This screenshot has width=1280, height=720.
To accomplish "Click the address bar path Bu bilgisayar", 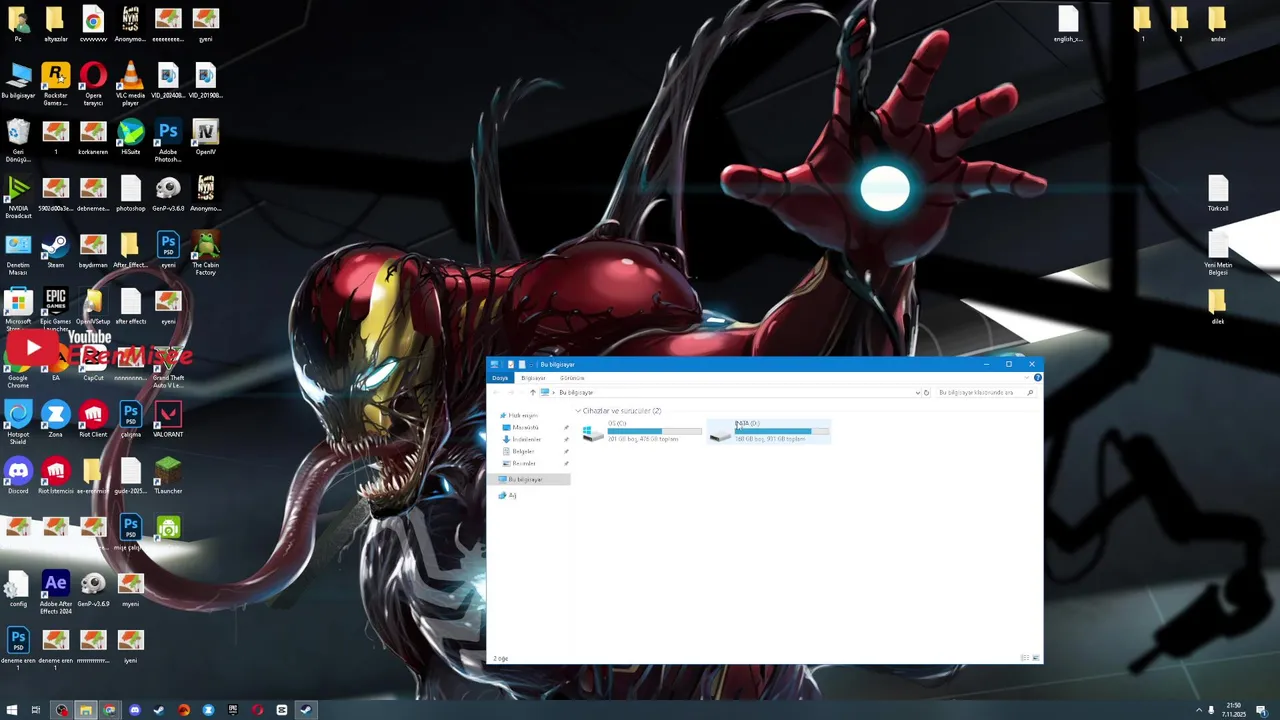I will tap(576, 392).
